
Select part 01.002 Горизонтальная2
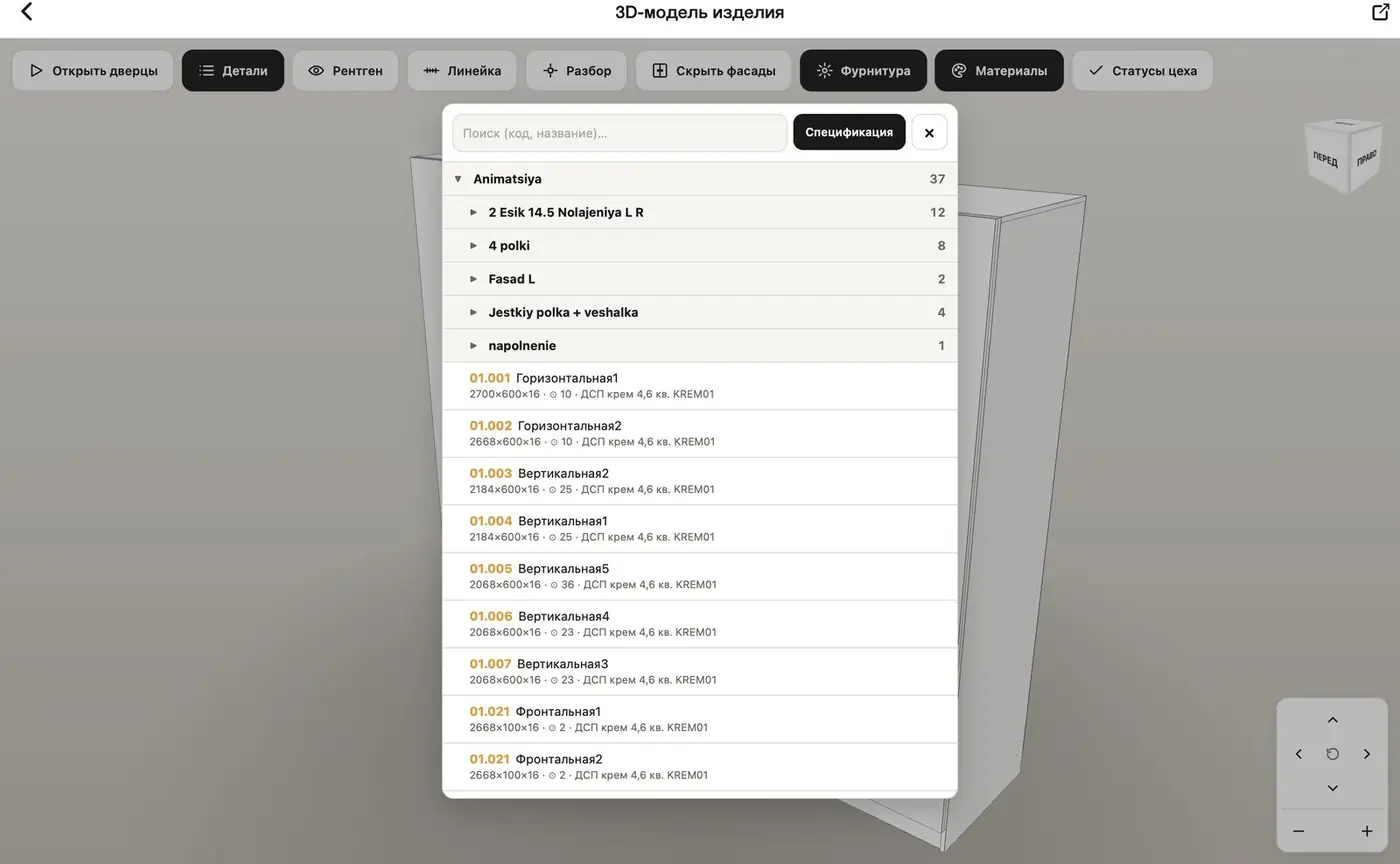700,434
